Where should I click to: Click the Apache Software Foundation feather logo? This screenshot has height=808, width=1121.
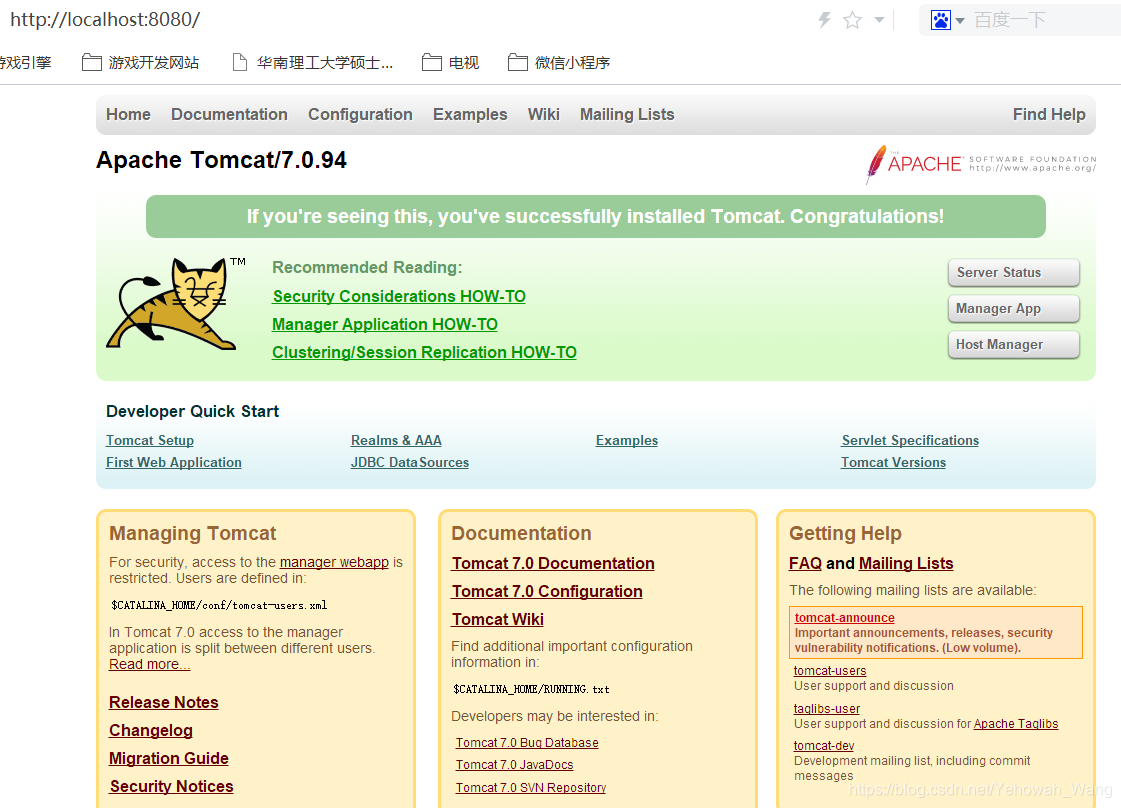[980, 164]
